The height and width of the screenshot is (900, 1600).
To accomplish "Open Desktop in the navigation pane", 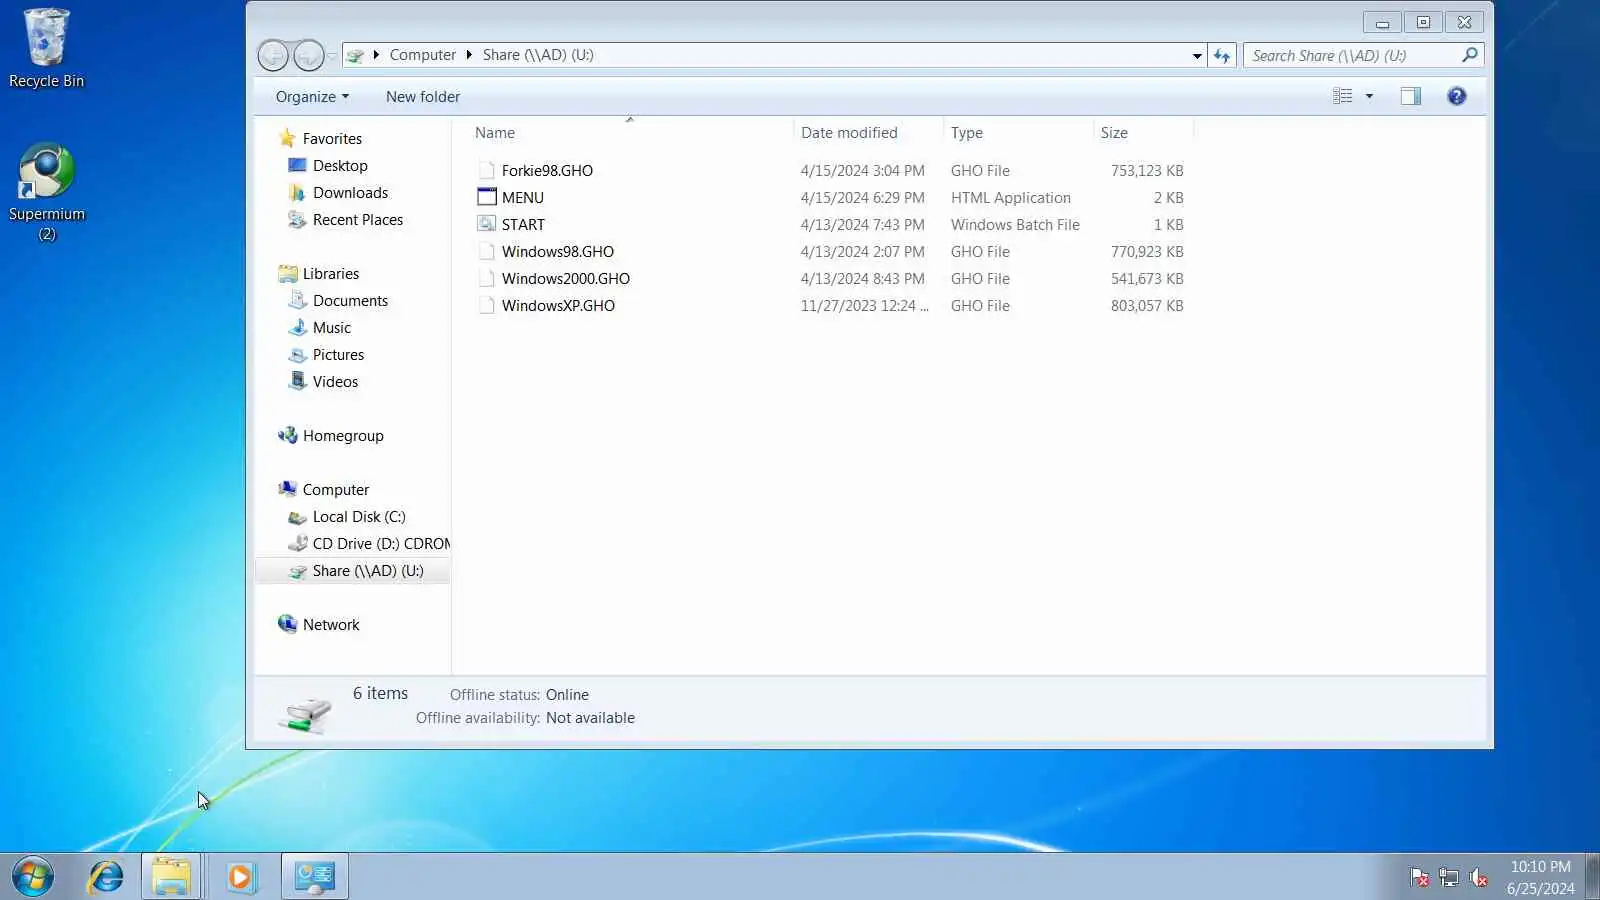I will [340, 165].
